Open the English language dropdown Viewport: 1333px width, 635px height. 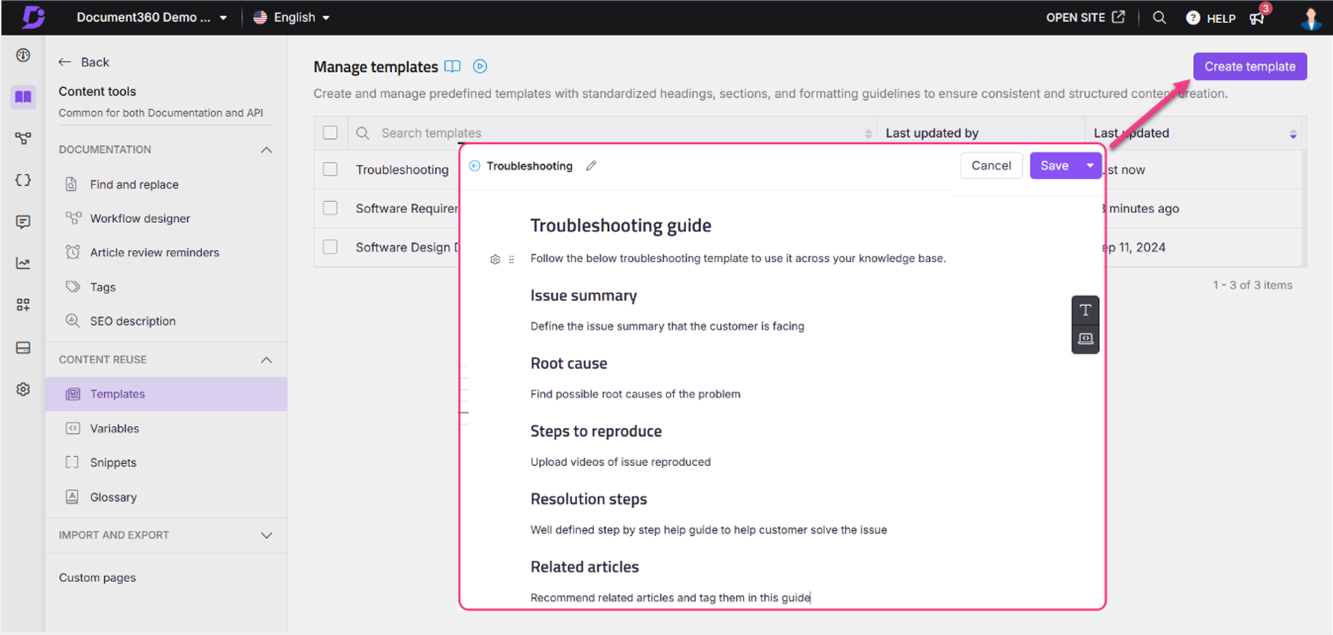pyautogui.click(x=292, y=17)
